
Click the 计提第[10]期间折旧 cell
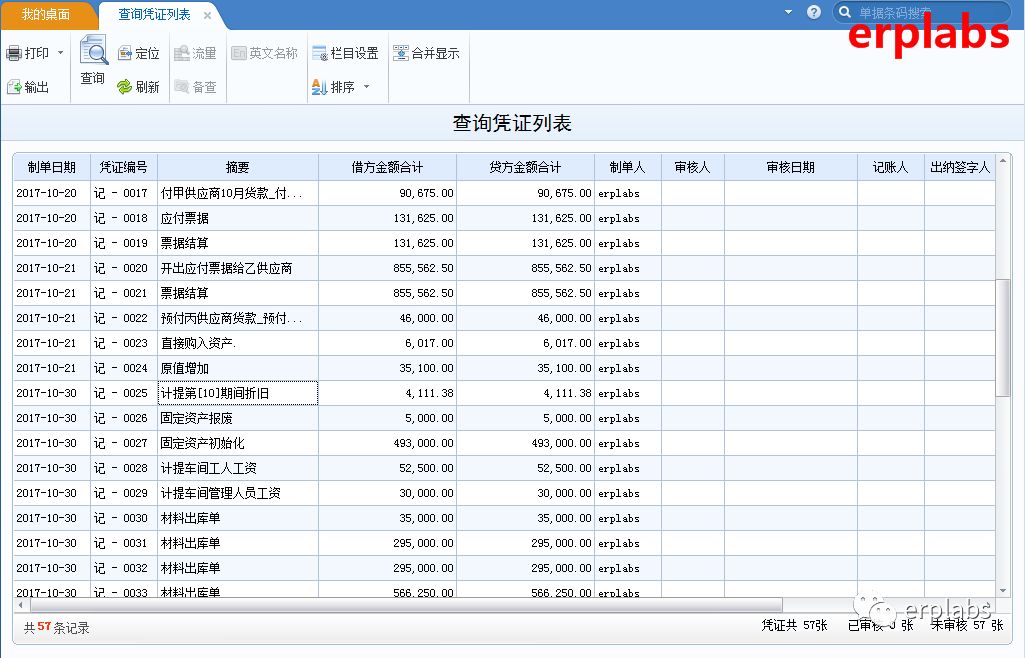pyautogui.click(x=237, y=393)
